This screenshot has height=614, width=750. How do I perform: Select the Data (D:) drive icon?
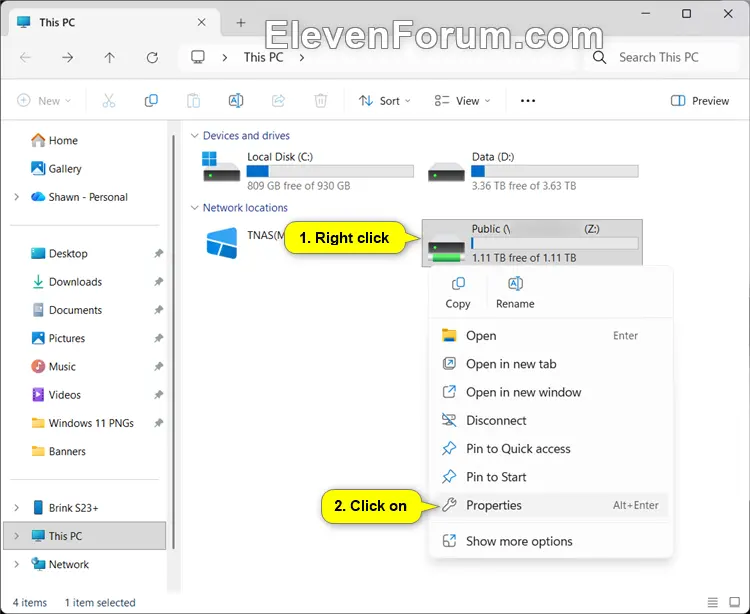point(446,172)
